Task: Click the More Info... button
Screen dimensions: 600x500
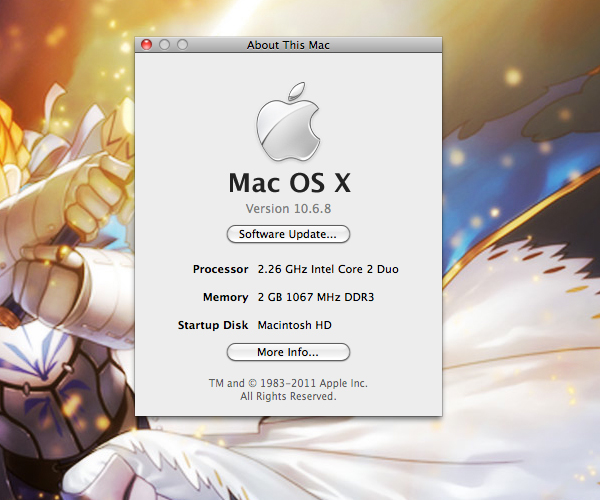Action: 288,352
